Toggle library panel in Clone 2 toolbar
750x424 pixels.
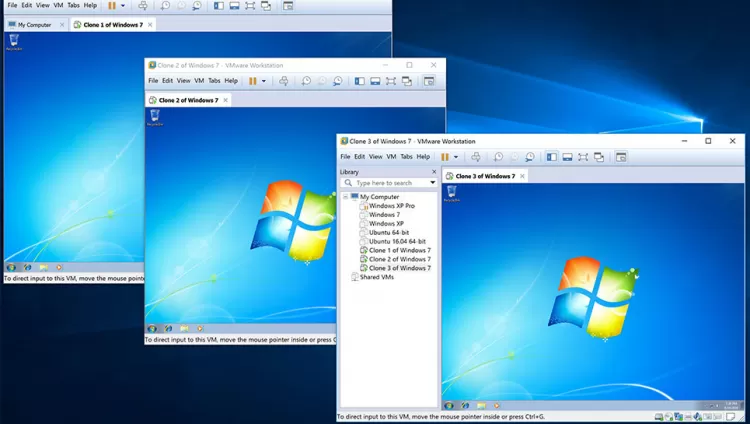click(360, 81)
